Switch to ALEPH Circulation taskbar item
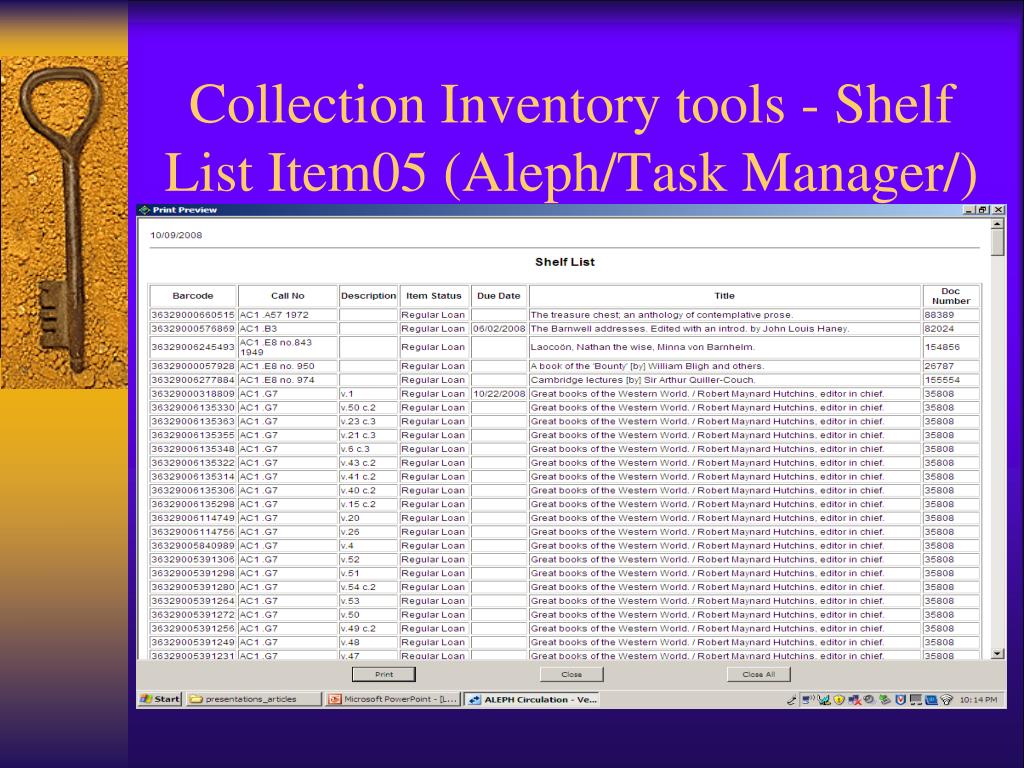The image size is (1024, 768). coord(532,699)
